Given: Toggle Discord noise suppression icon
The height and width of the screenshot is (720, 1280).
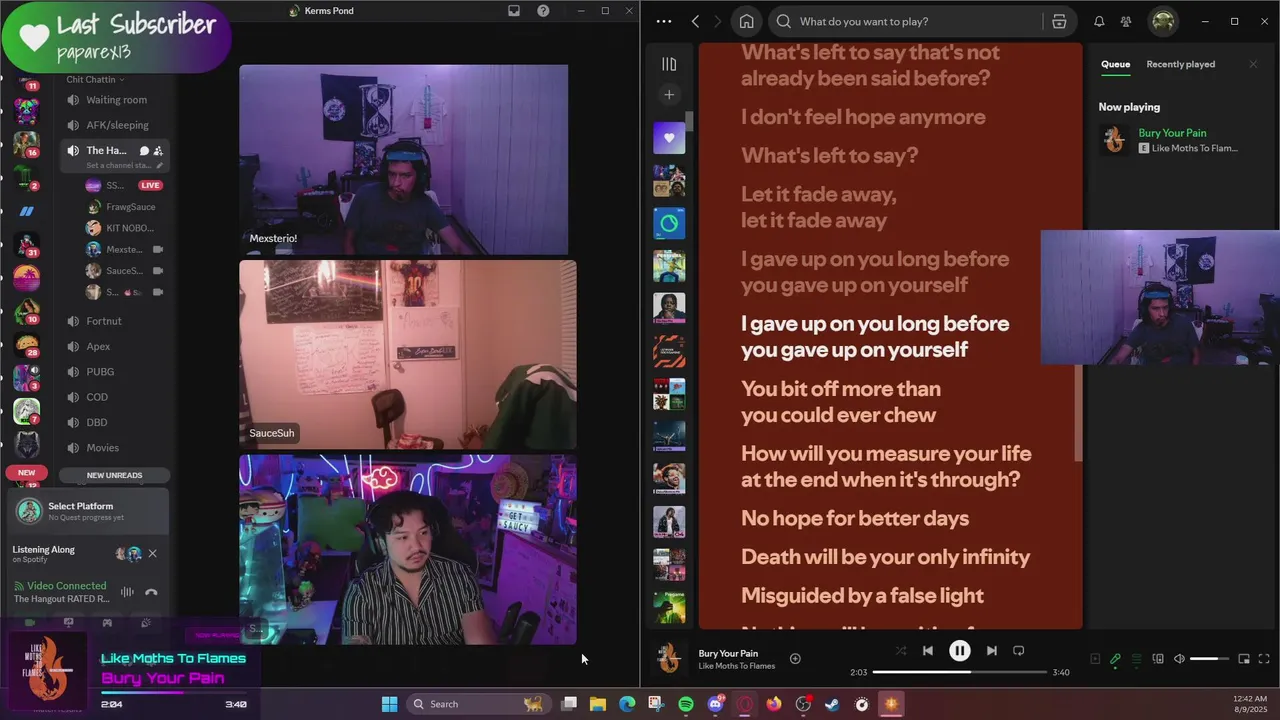Looking at the screenshot, I should 127,592.
